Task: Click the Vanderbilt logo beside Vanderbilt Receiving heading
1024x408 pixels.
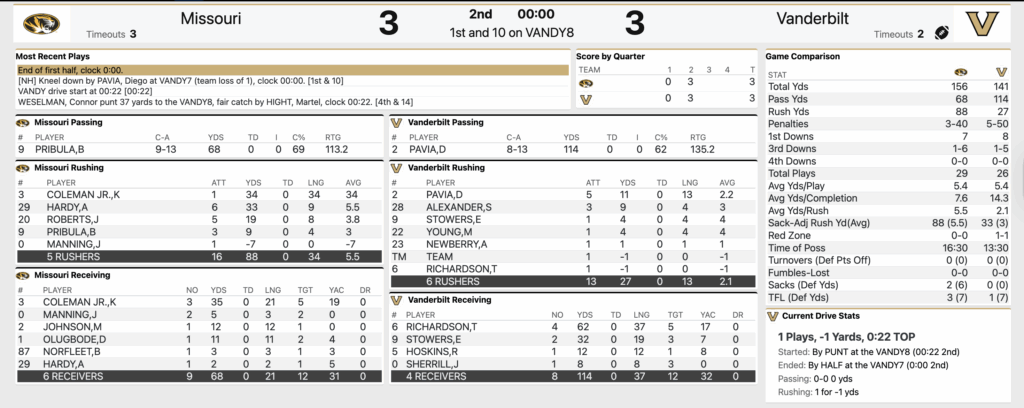Action: 396,299
